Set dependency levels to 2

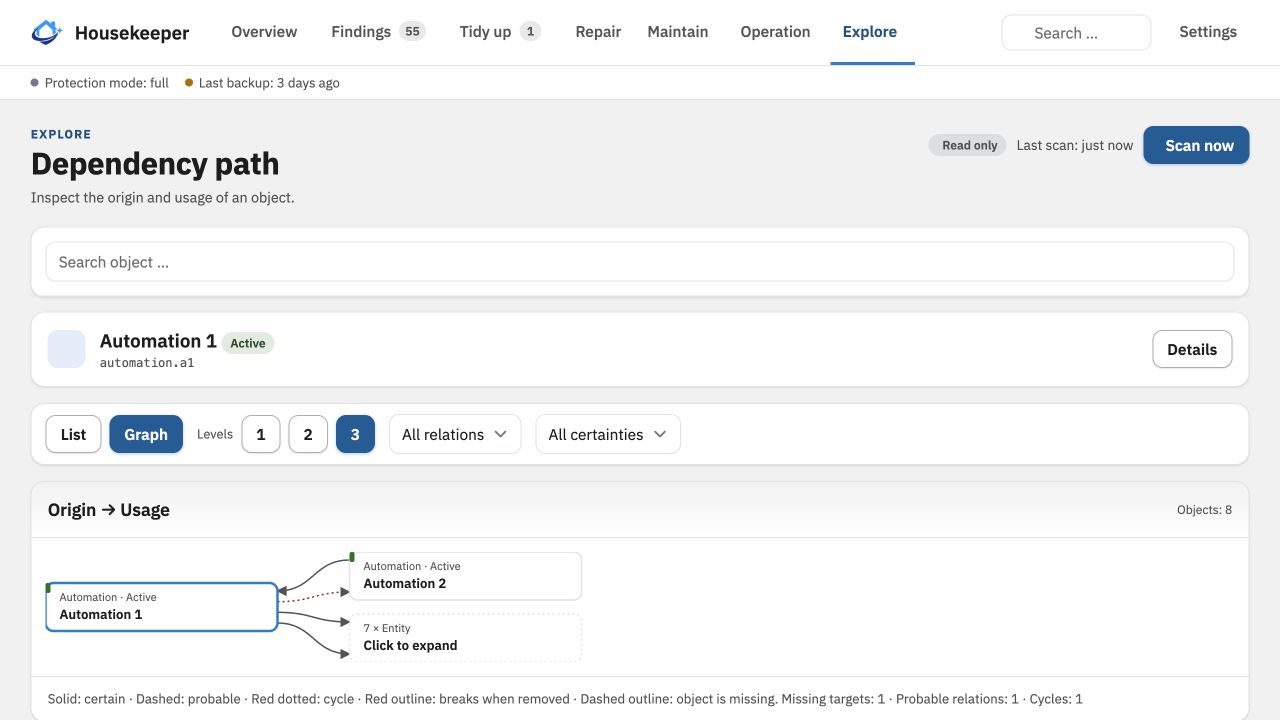click(308, 434)
